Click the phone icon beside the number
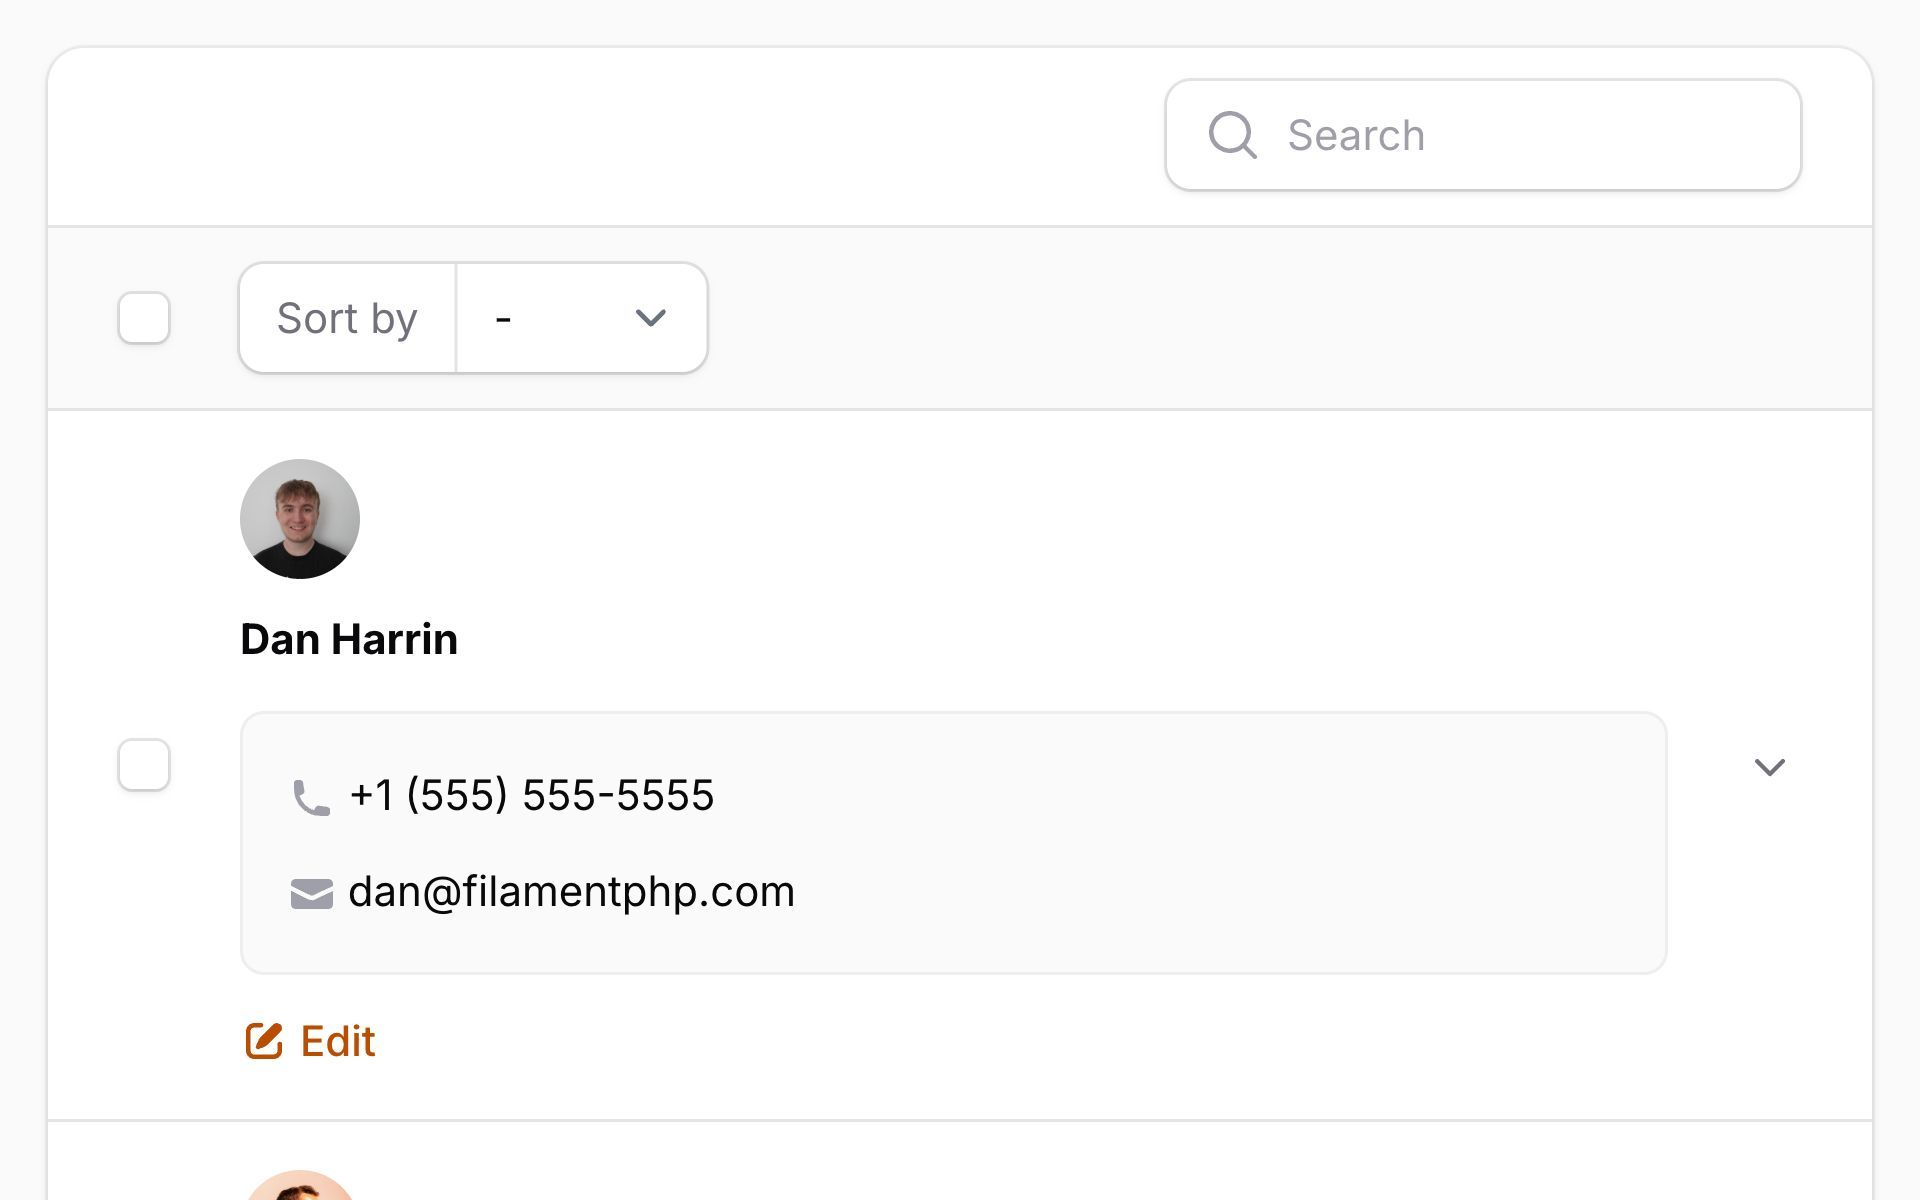Viewport: 1920px width, 1200px height. click(311, 797)
